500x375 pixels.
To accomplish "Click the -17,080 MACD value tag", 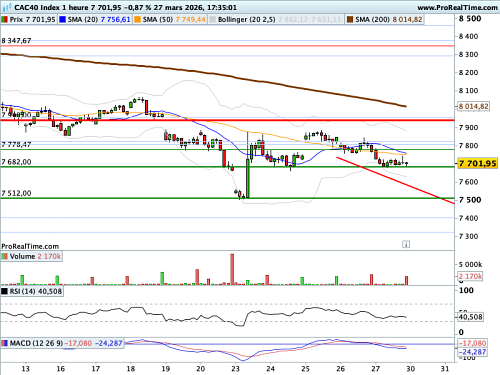I will point(472,343).
